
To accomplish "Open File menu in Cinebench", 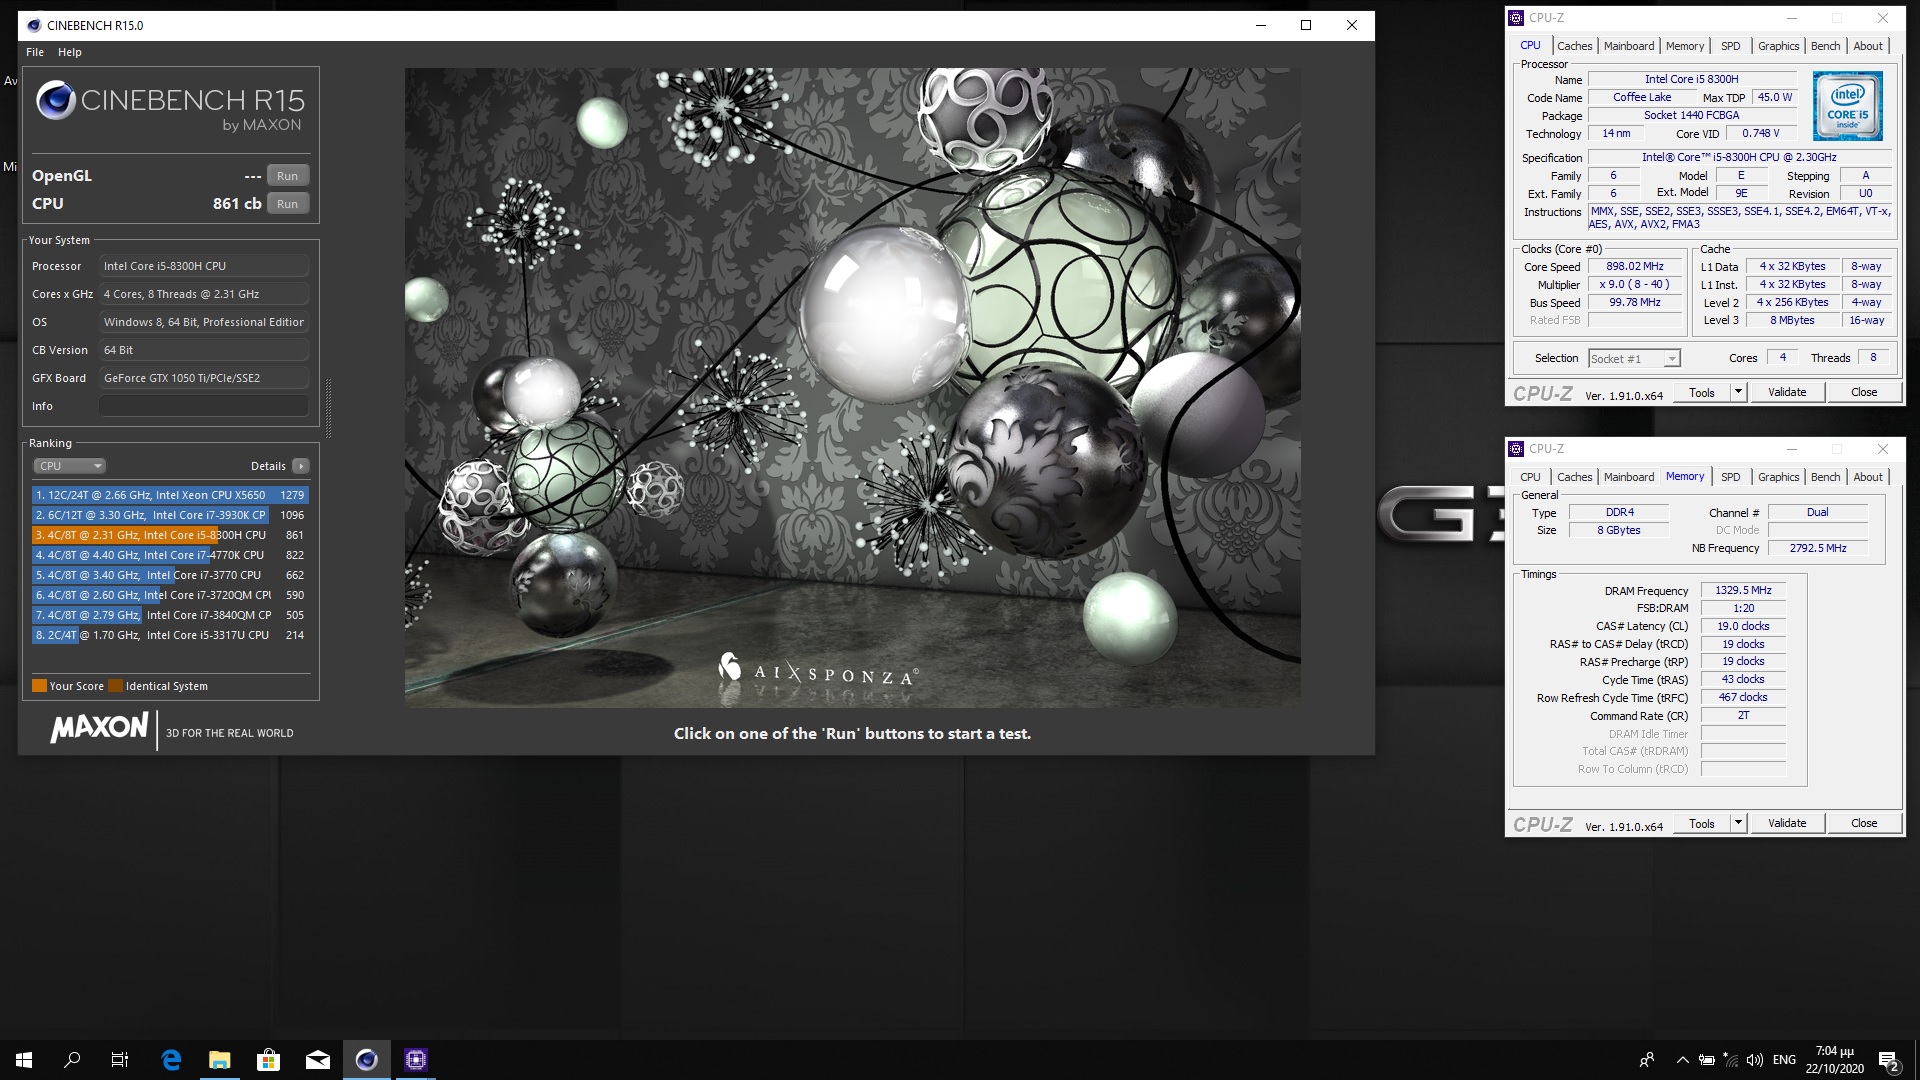I will click(35, 52).
